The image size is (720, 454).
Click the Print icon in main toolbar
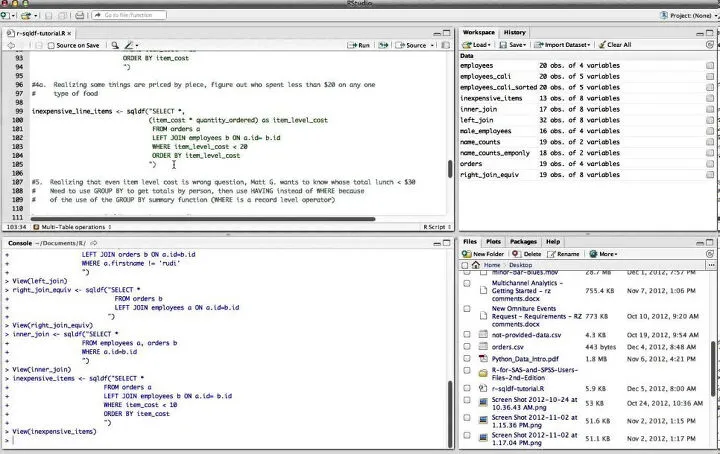79,16
